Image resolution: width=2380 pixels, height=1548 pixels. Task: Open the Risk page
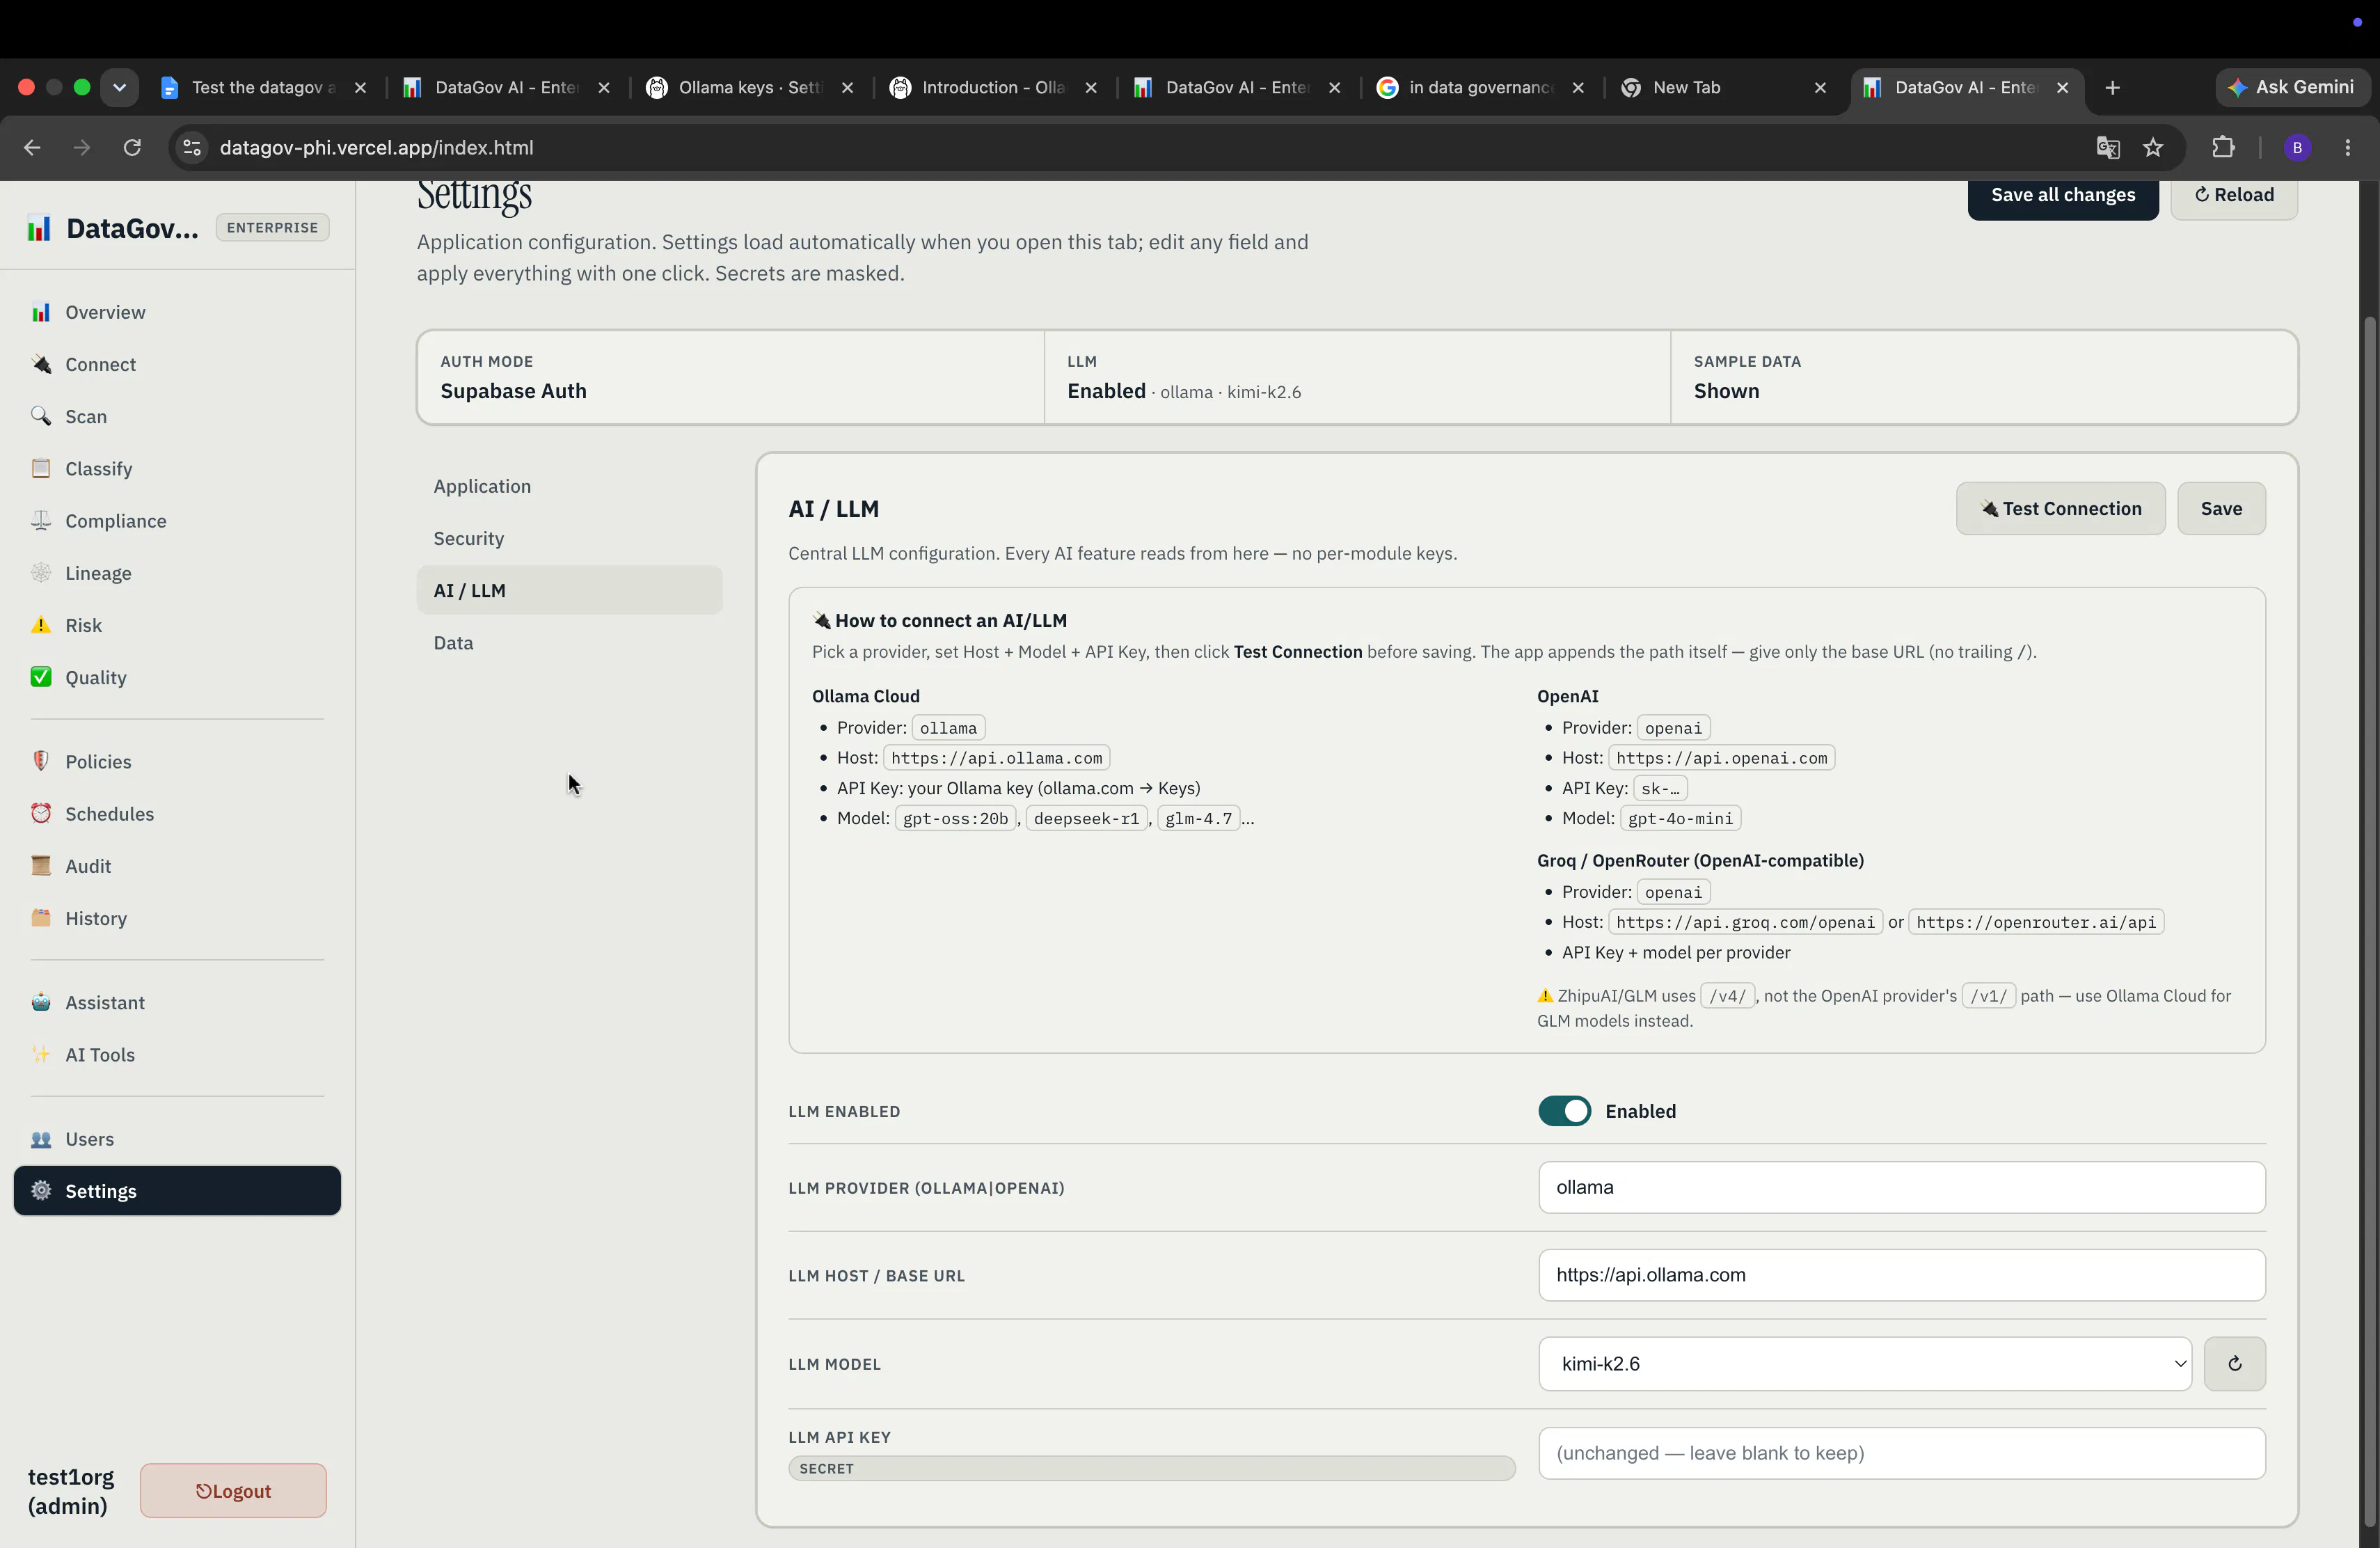[x=177, y=625]
